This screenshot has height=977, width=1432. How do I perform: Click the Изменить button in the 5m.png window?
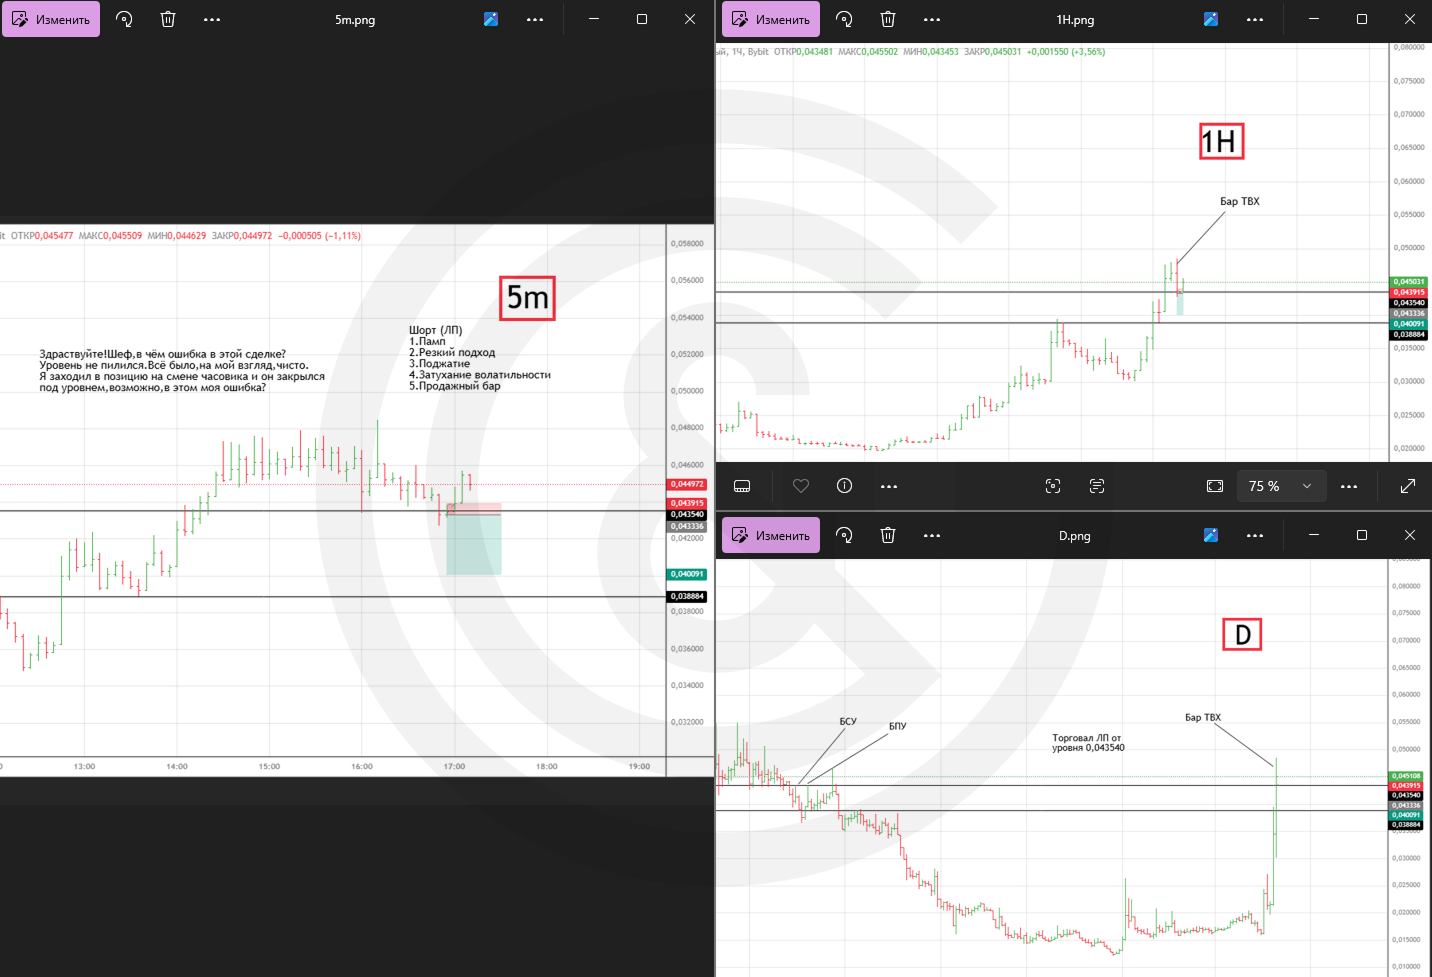pos(51,19)
